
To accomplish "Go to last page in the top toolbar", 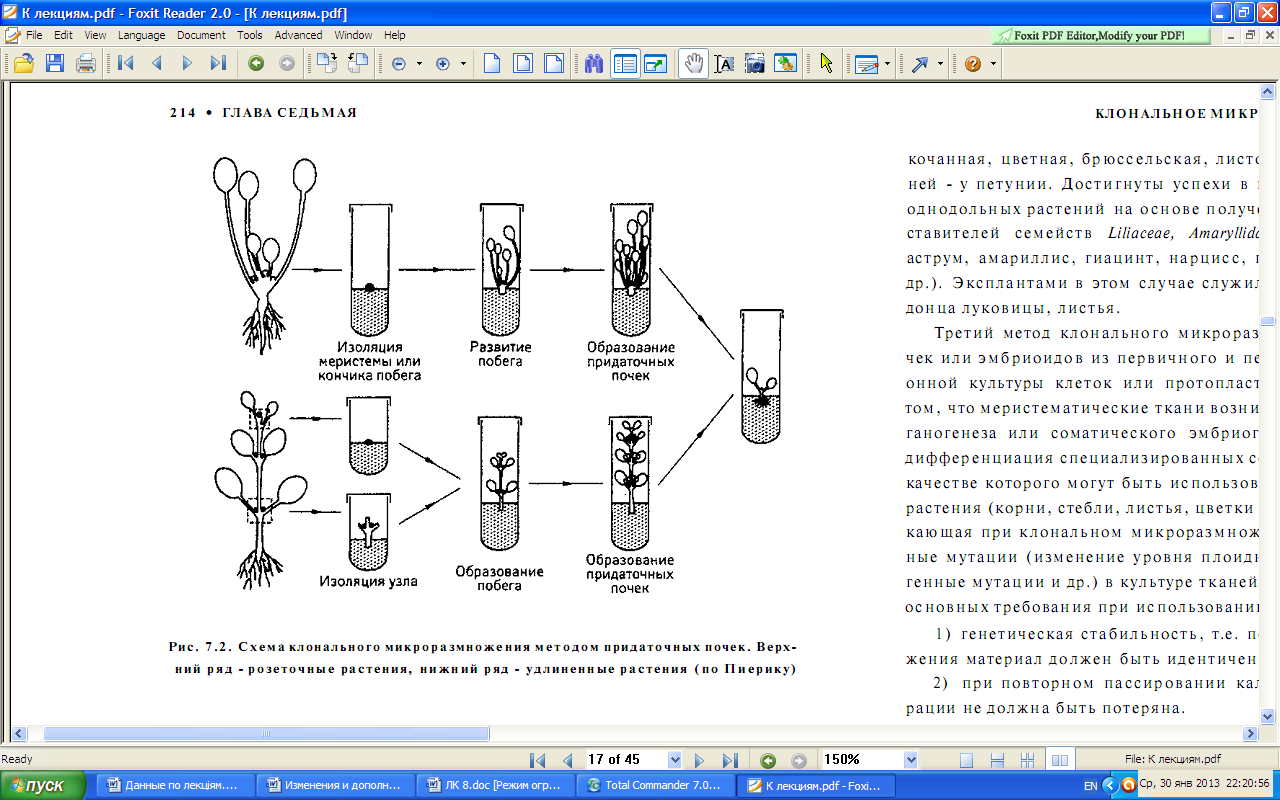I will point(218,63).
